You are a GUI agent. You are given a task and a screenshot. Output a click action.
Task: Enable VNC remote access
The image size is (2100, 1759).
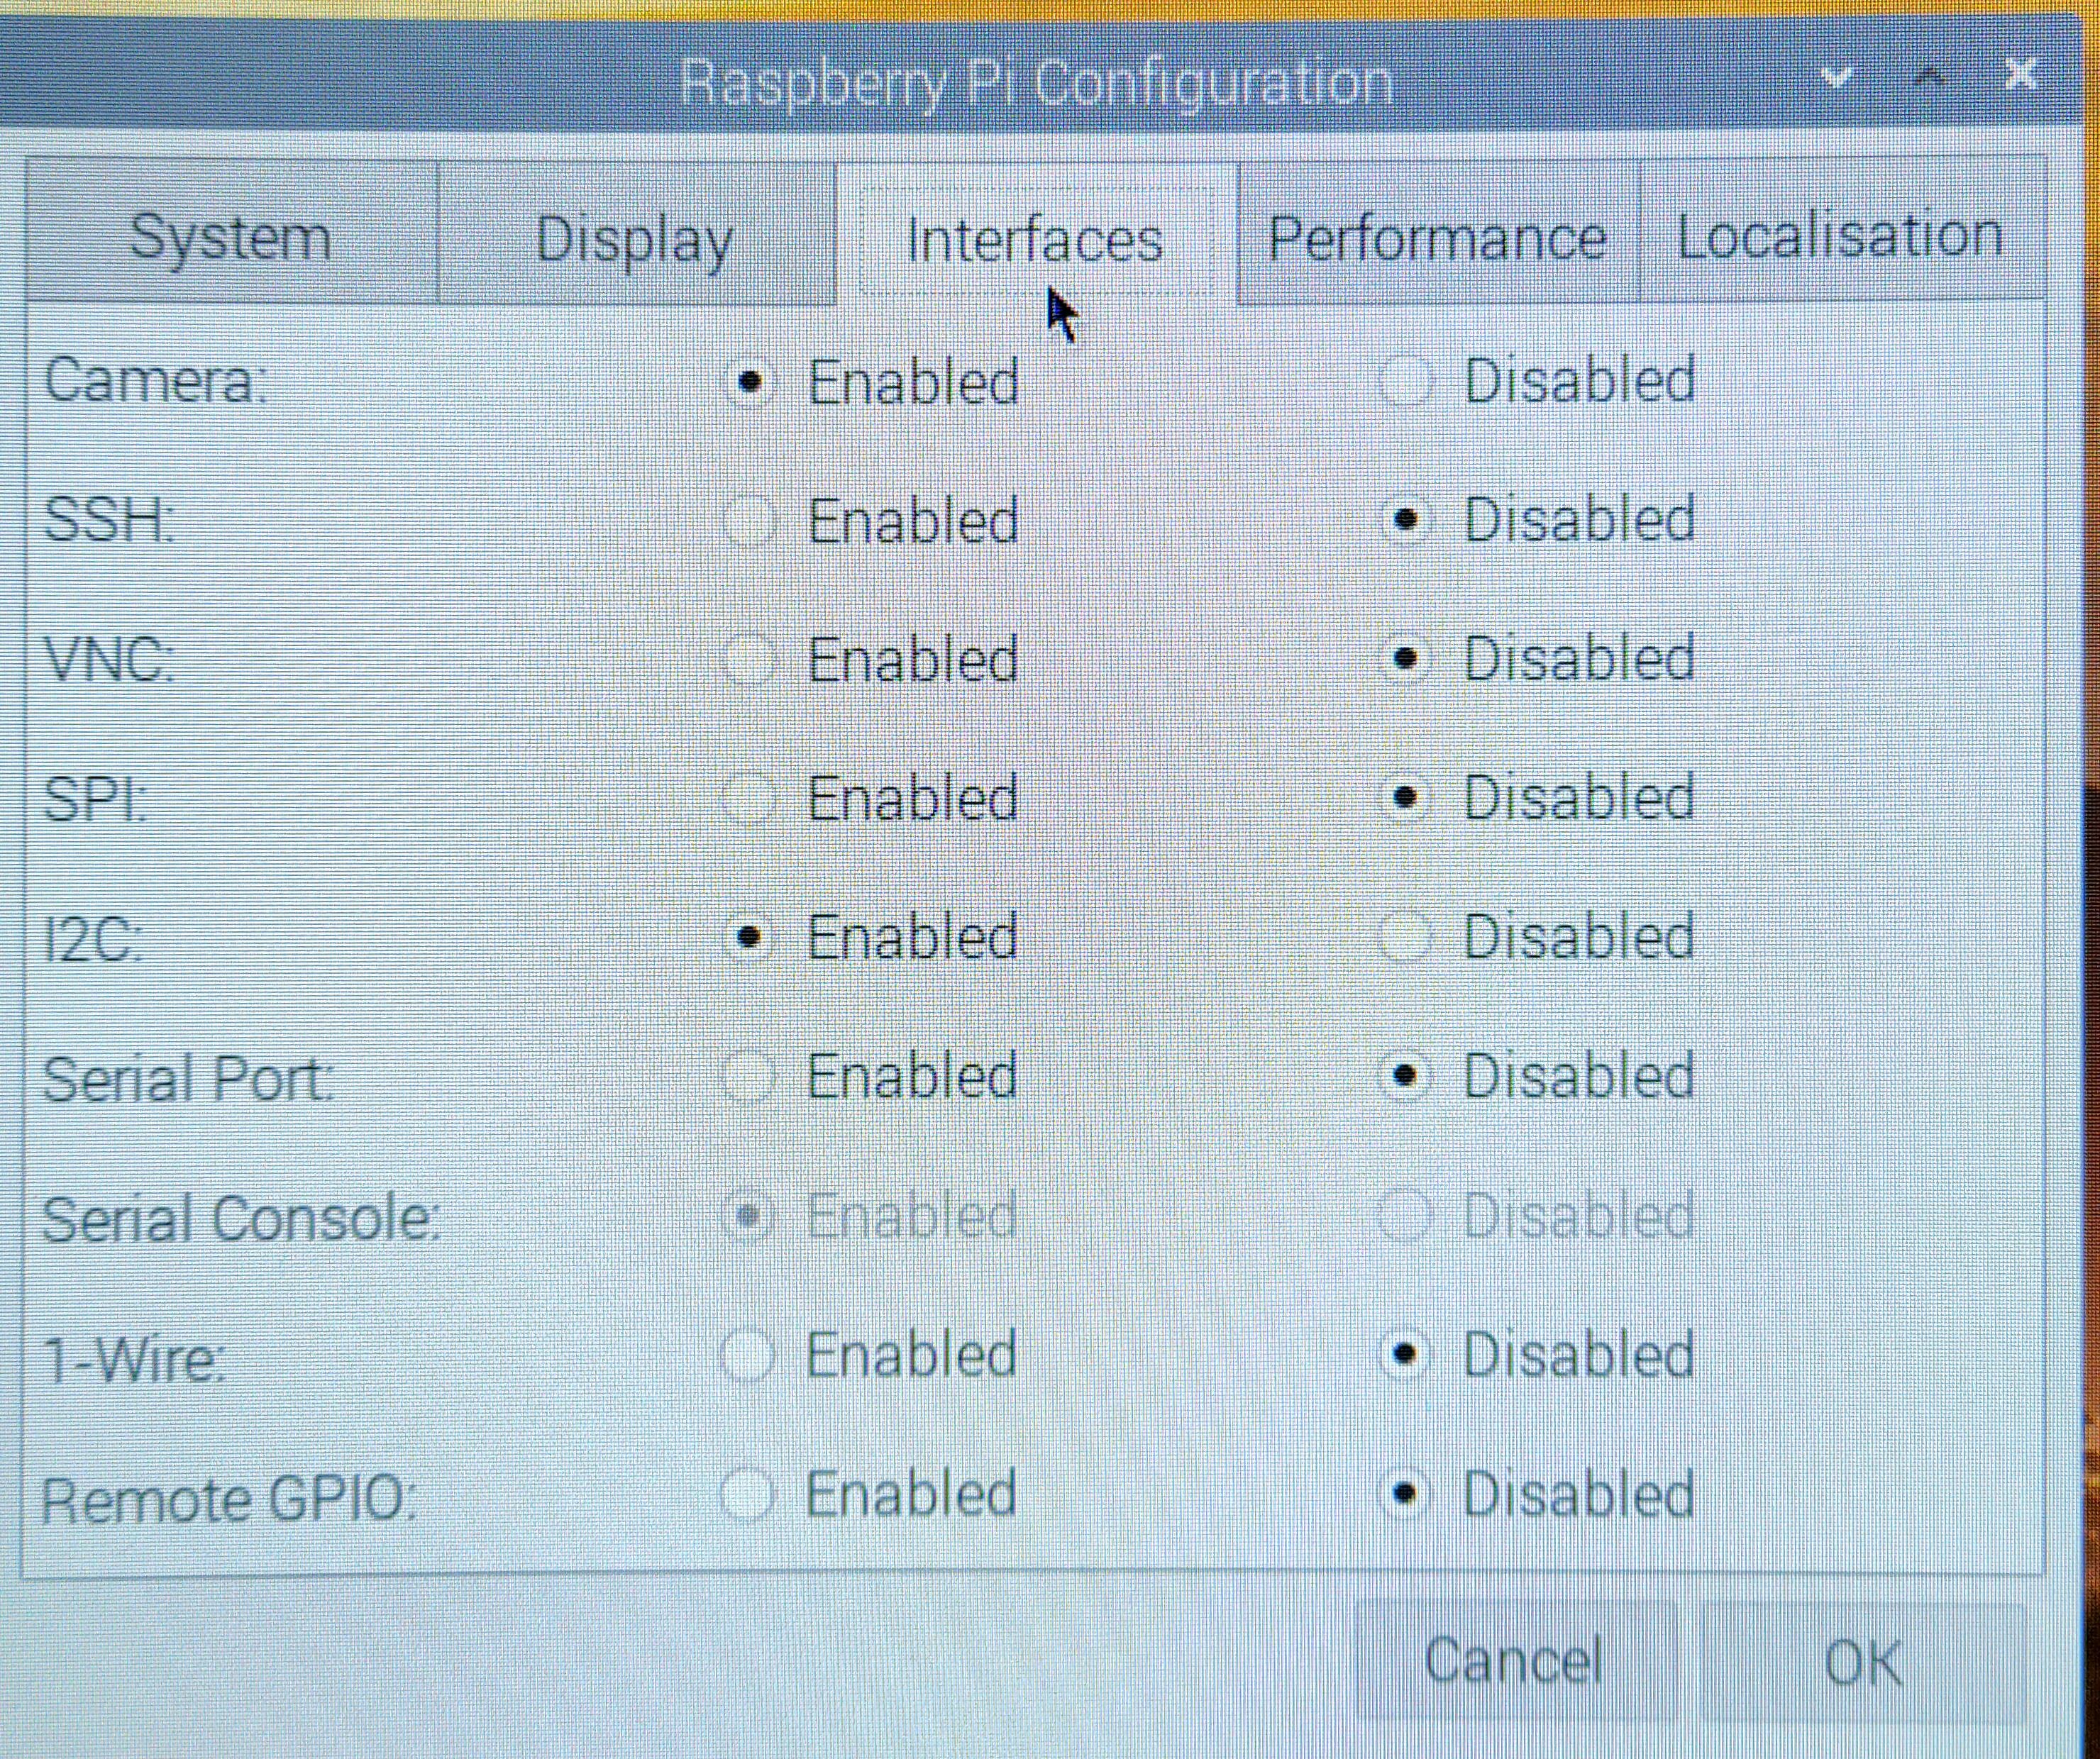tap(748, 660)
